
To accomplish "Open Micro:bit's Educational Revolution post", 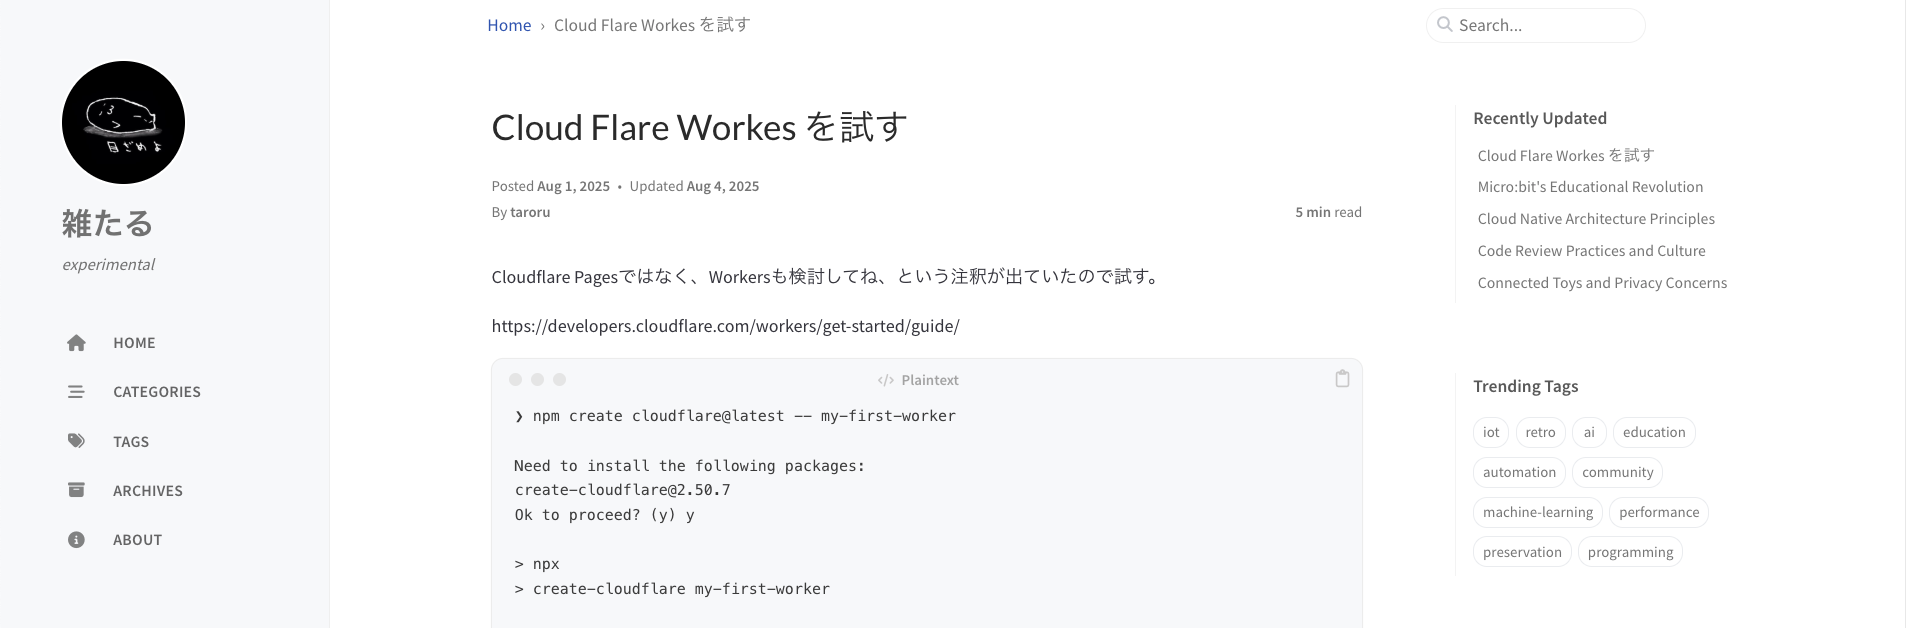I will (1590, 187).
